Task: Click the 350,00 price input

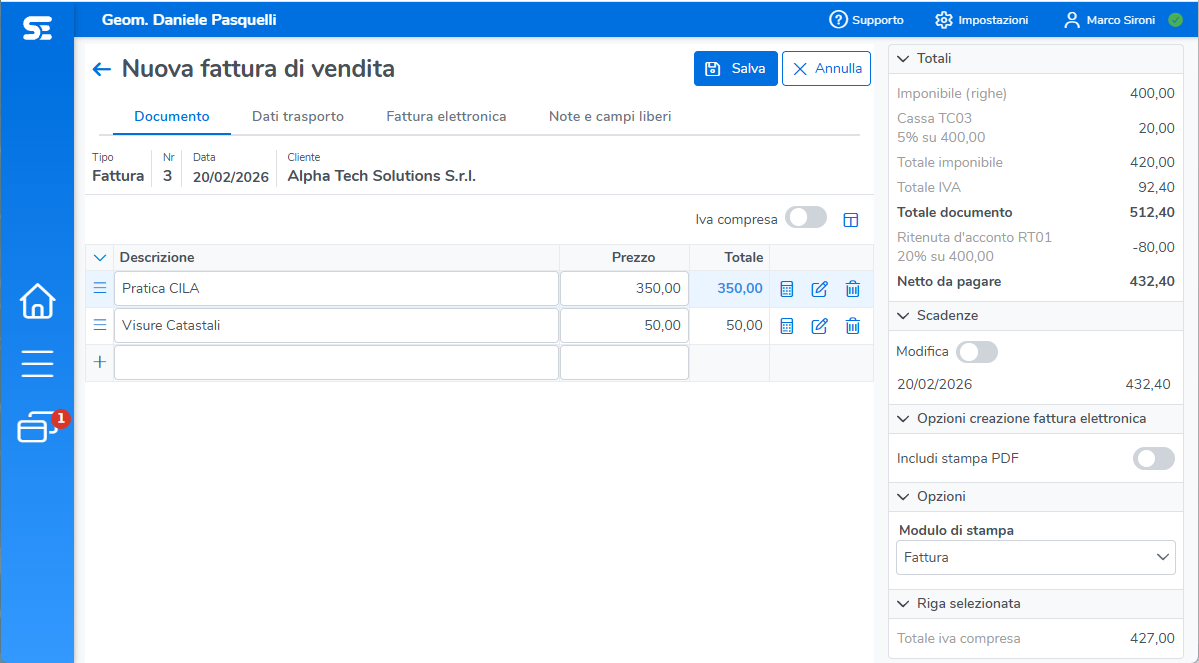Action: pyautogui.click(x=625, y=288)
